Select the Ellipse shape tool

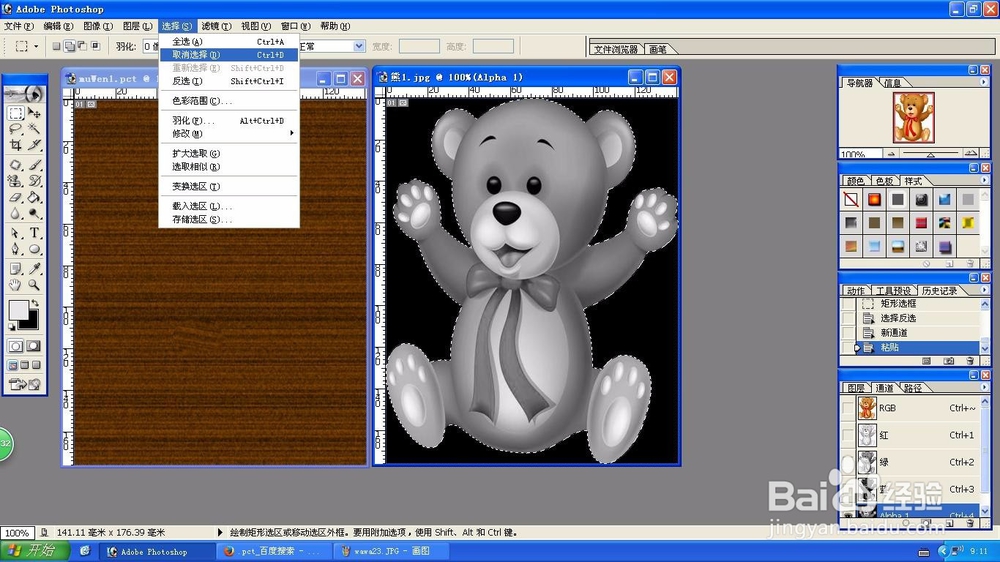pyautogui.click(x=34, y=249)
